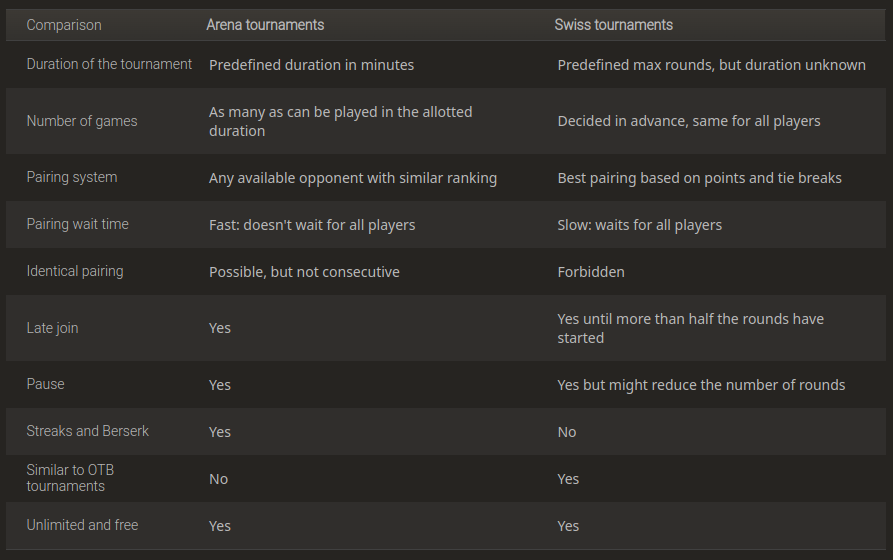The height and width of the screenshot is (560, 893).
Task: Click the 'Unlimited and free' row label
Action: point(82,525)
